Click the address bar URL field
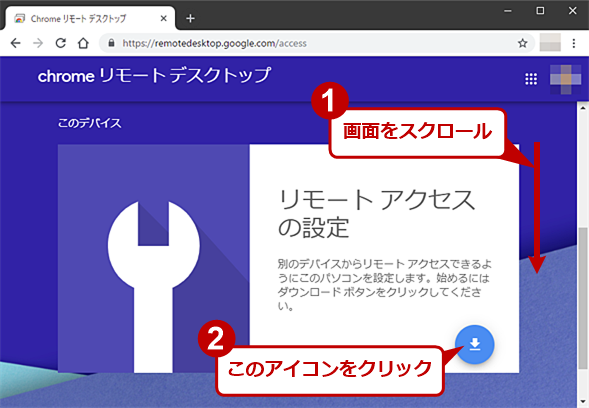This screenshot has width=589, height=408. pos(316,43)
